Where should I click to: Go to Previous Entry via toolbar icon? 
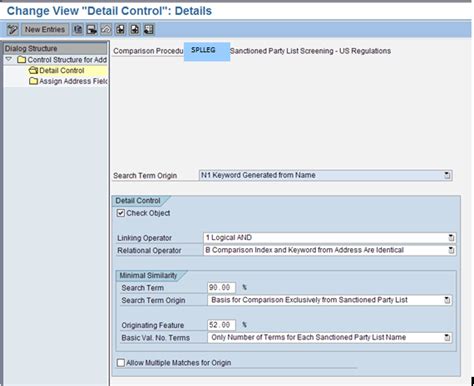pos(120,30)
